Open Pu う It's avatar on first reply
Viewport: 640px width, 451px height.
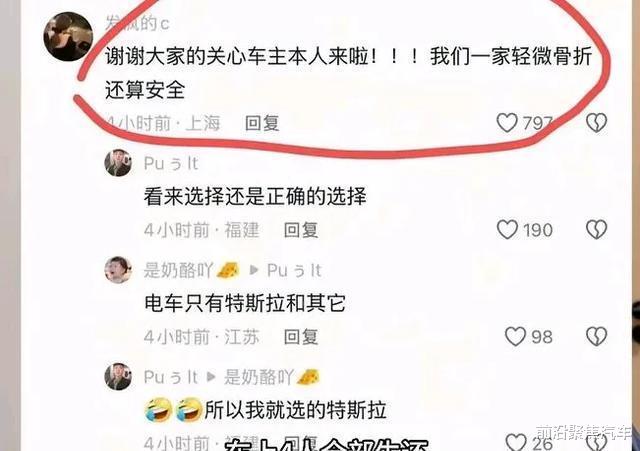click(118, 163)
